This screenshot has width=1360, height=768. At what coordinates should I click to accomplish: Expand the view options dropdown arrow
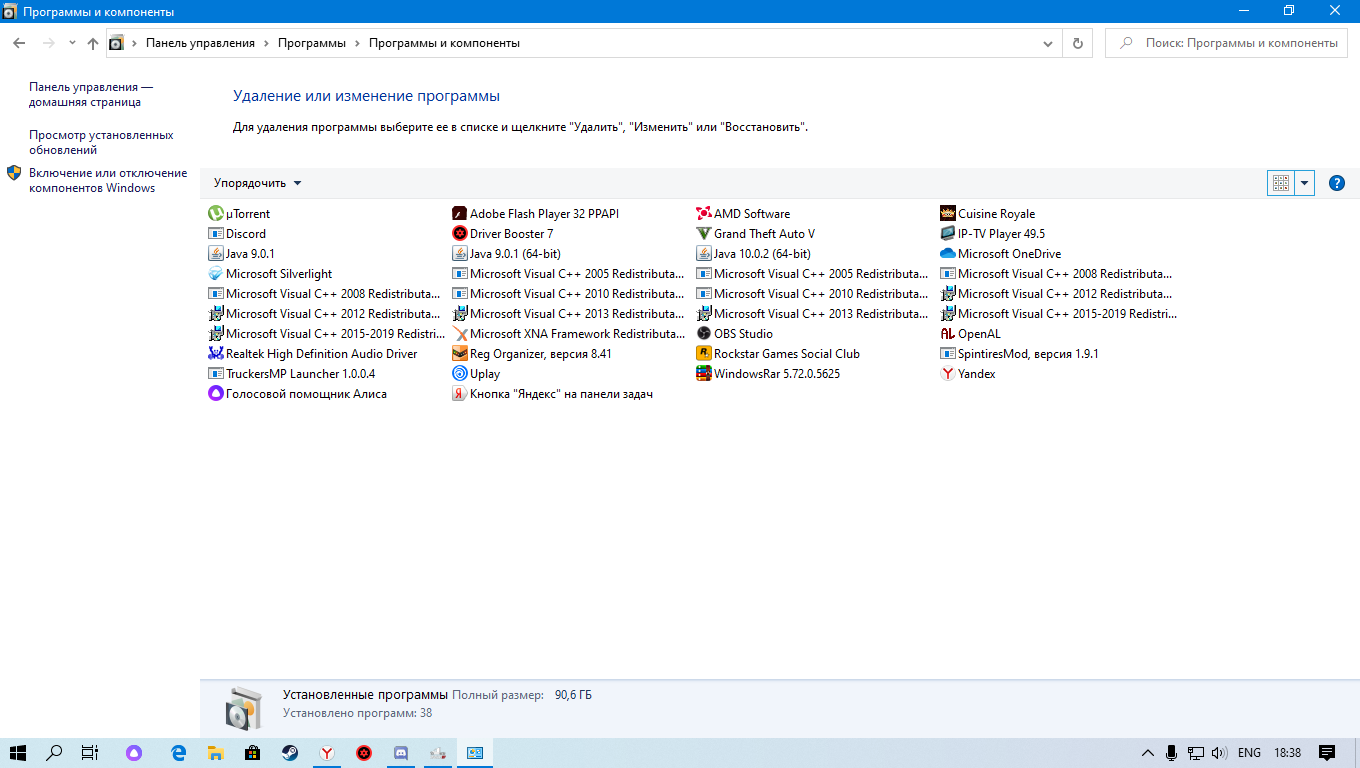(1304, 183)
